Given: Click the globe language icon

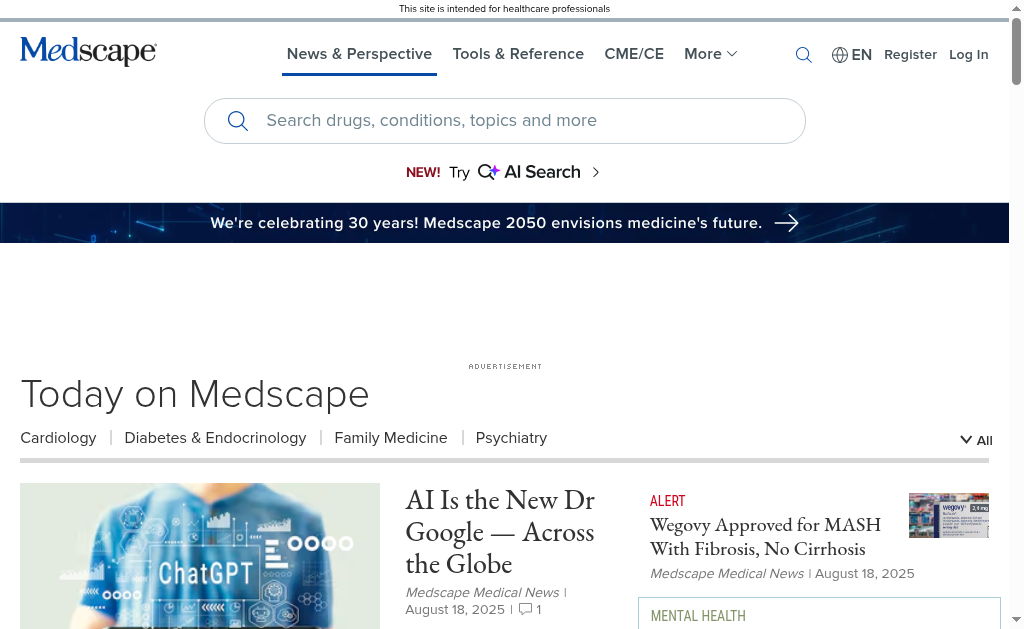Looking at the screenshot, I should pos(839,55).
